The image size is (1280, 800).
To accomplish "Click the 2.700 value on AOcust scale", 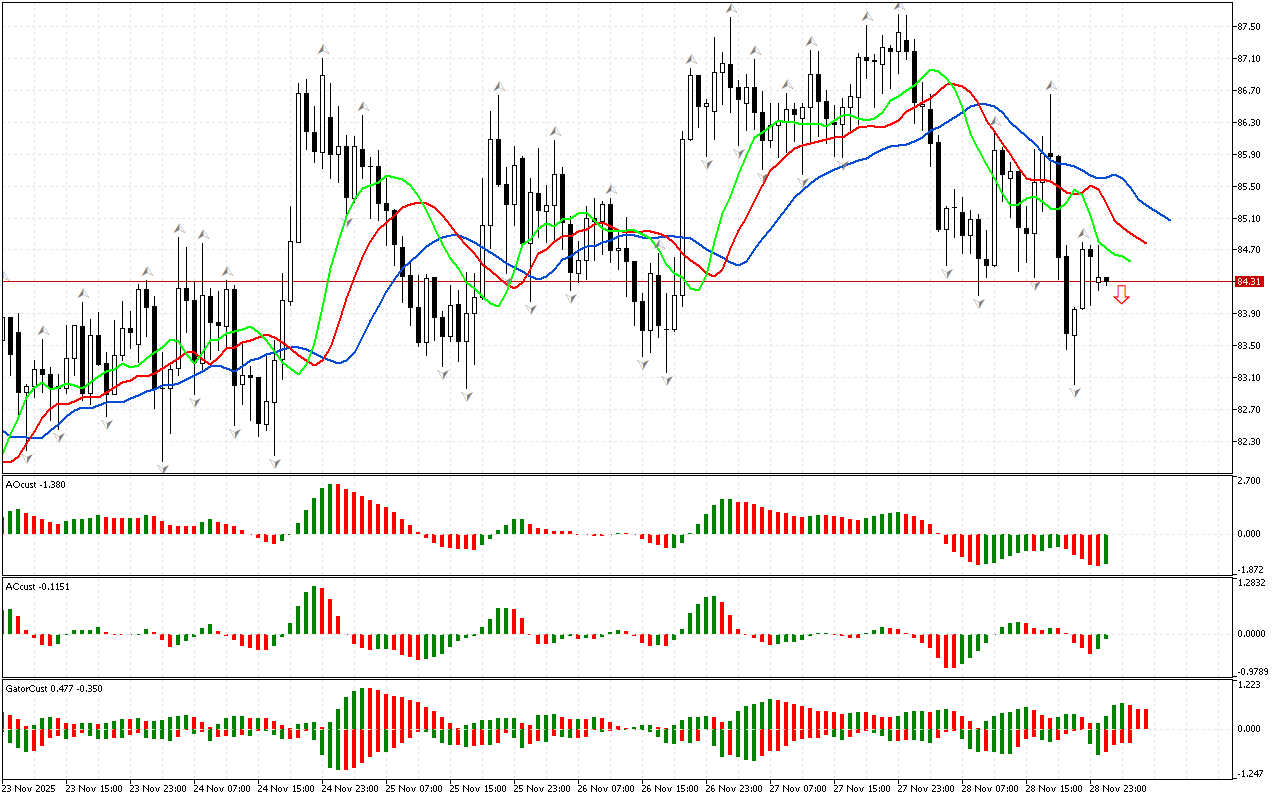I will click(1248, 481).
